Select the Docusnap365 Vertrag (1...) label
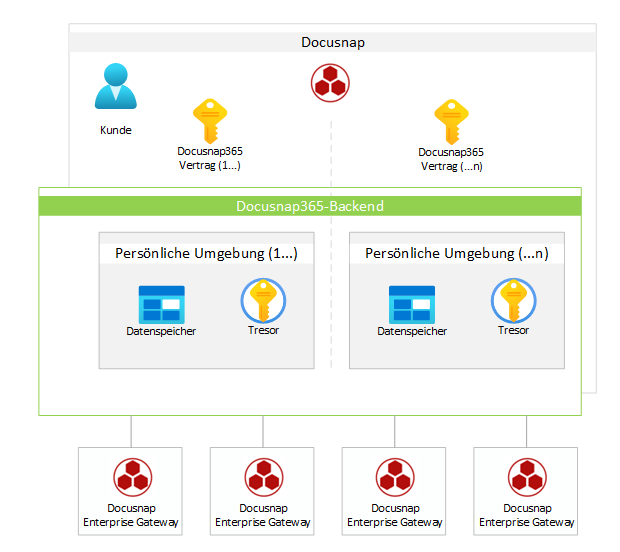The image size is (620, 552). pyautogui.click(x=210, y=158)
